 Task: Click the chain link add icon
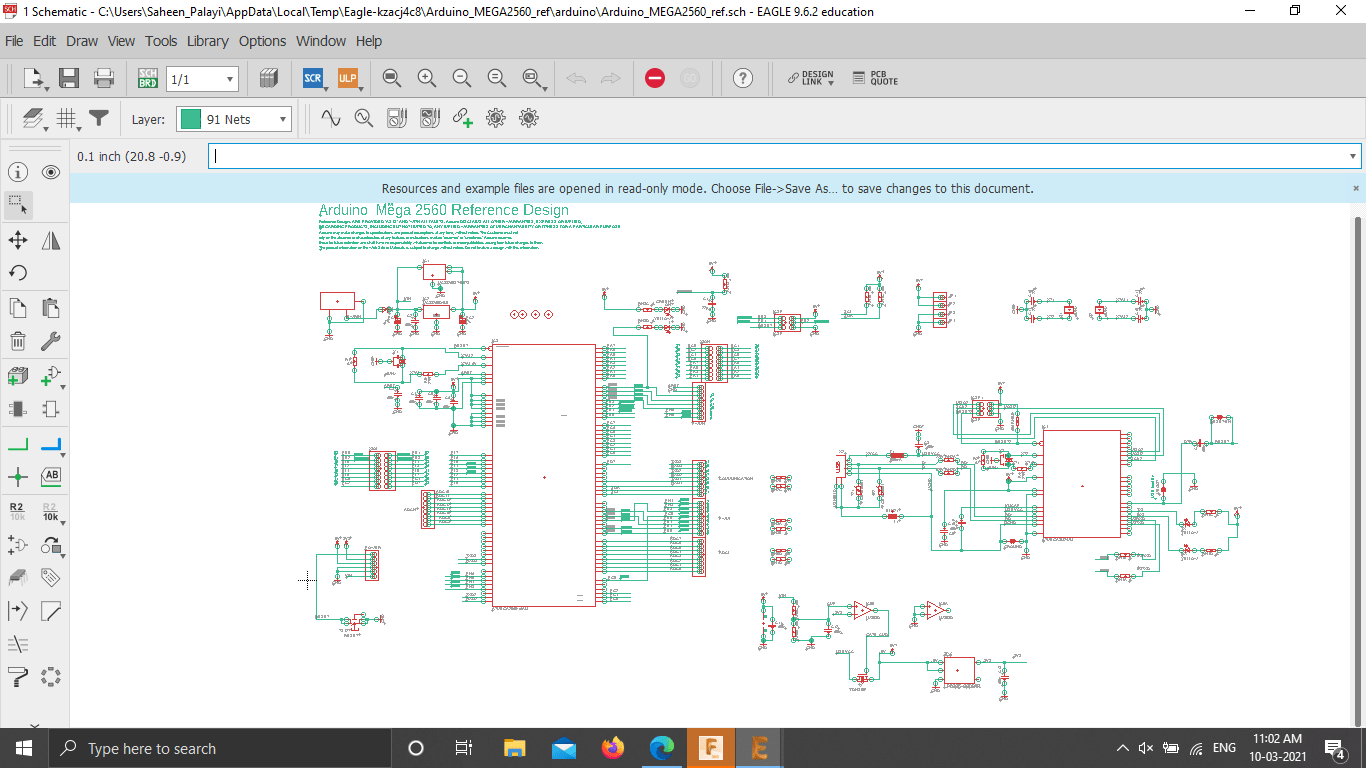point(462,118)
